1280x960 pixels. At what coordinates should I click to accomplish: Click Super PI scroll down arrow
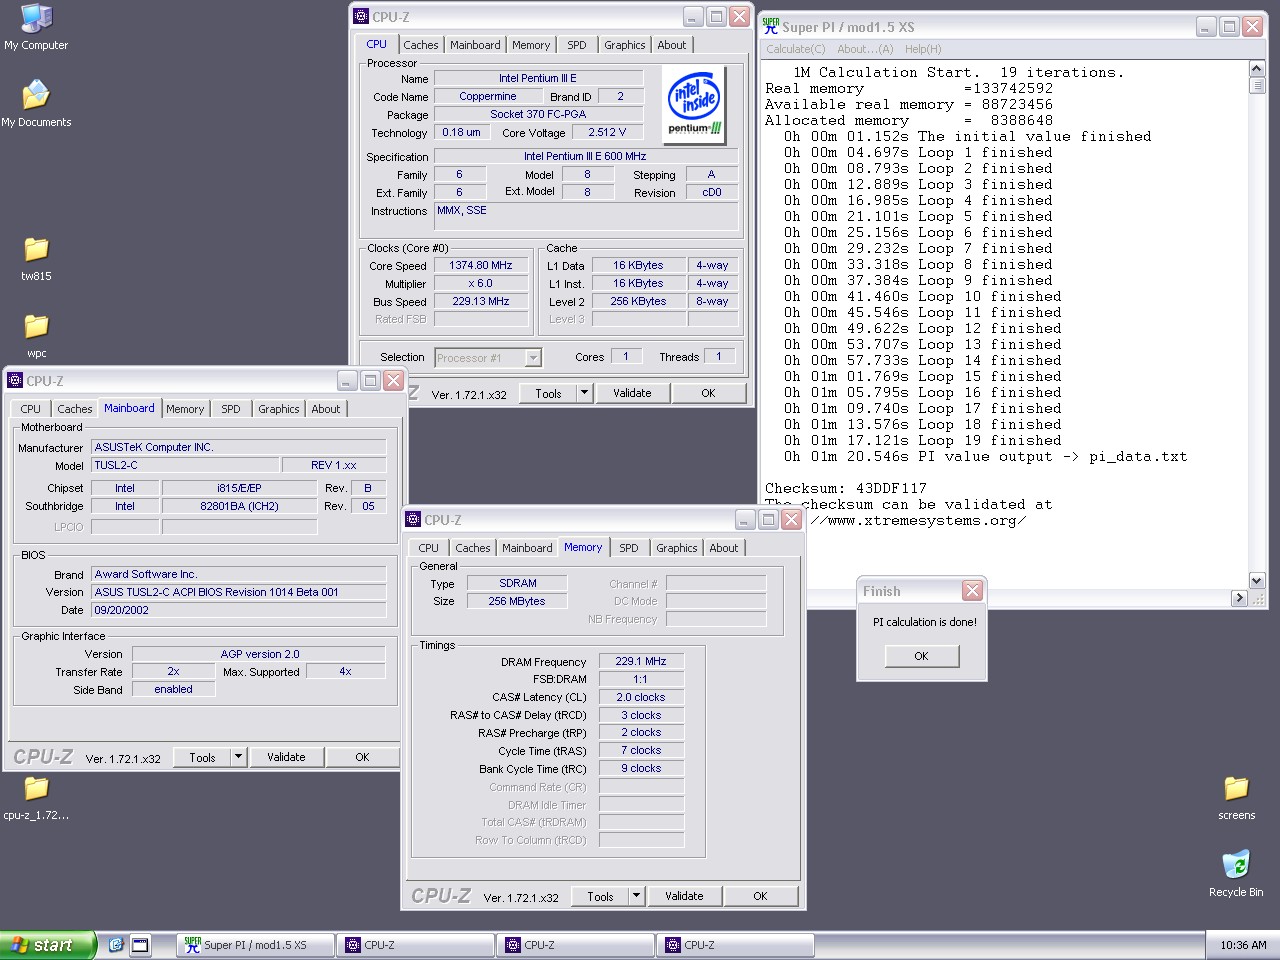click(x=1257, y=581)
